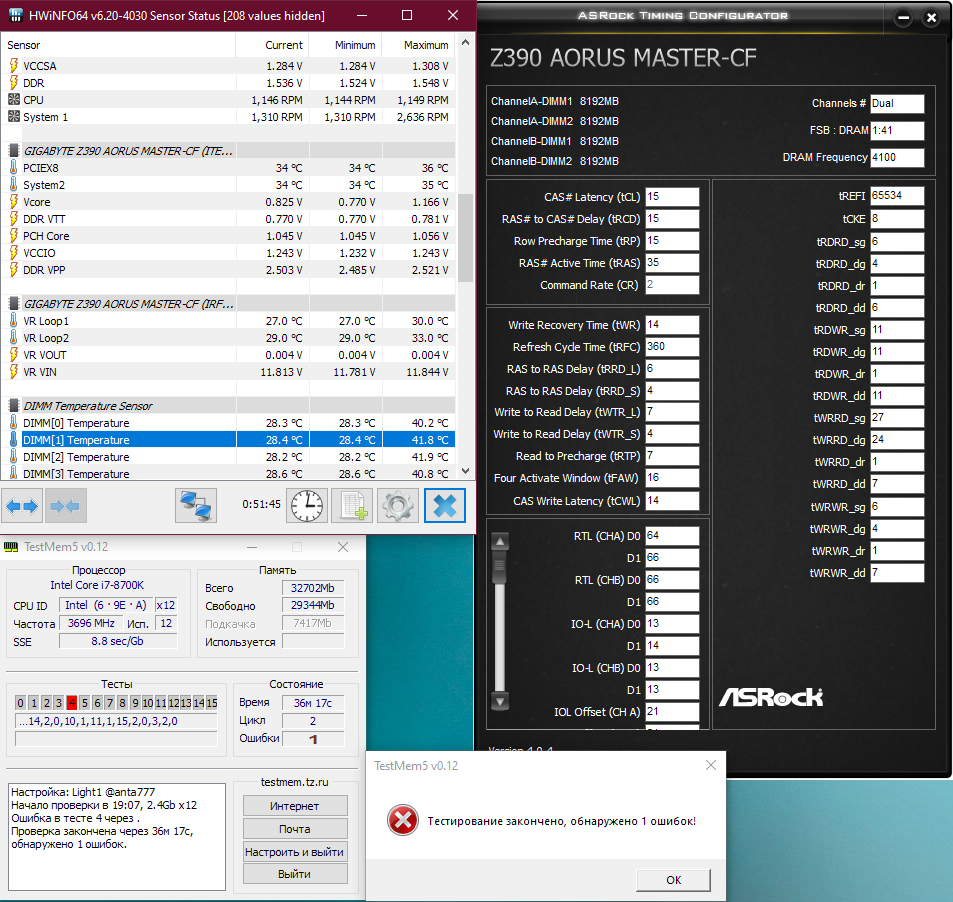Screen dimensions: 953x902
Task: Click the CPU fan icon in sensor list
Action: pyautogui.click(x=13, y=99)
